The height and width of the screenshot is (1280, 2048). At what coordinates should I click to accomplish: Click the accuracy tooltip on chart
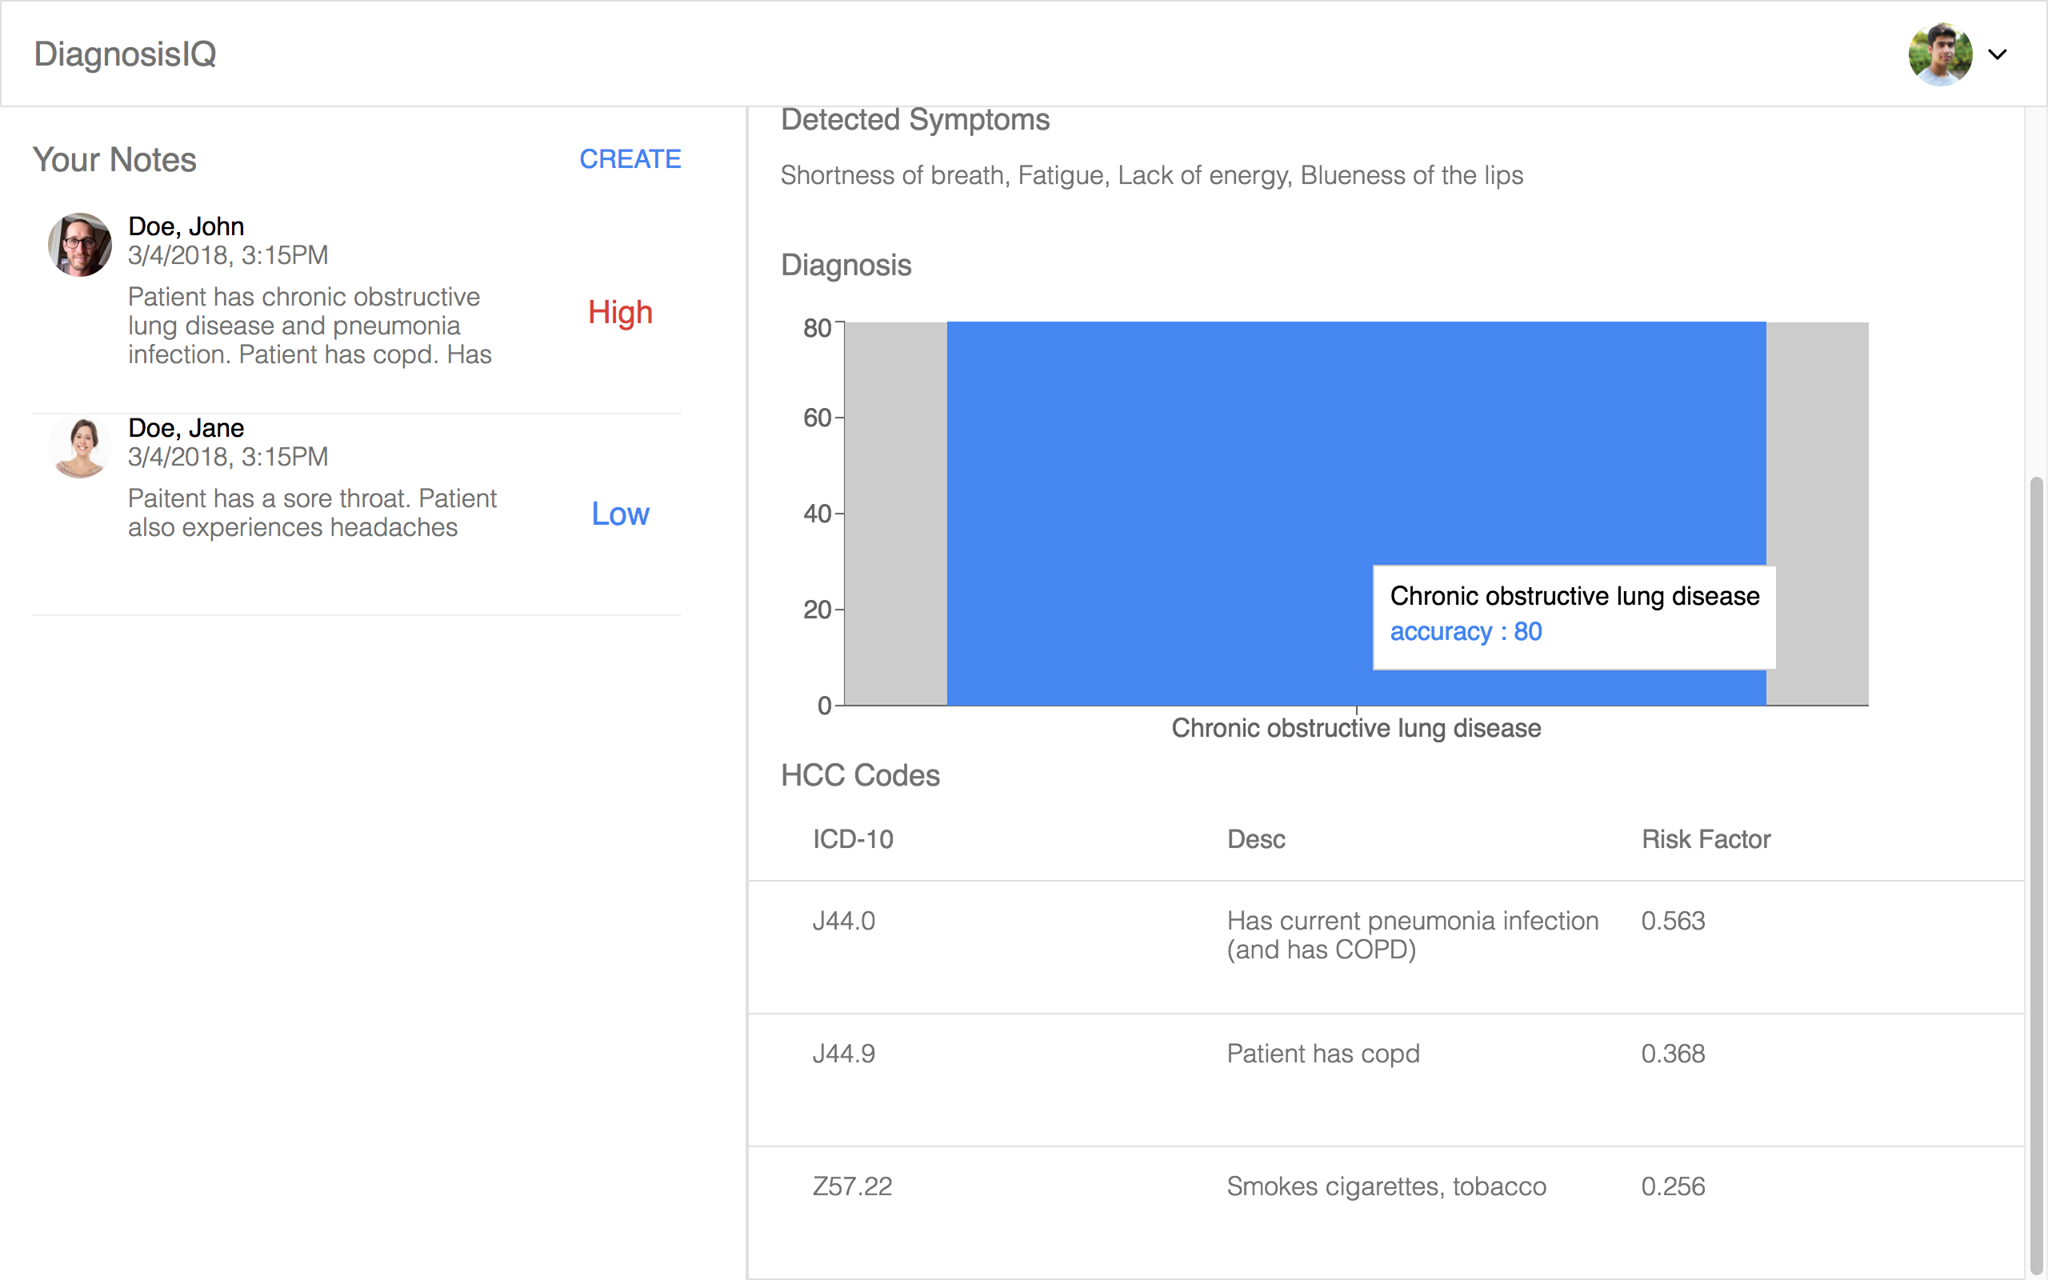(1573, 616)
